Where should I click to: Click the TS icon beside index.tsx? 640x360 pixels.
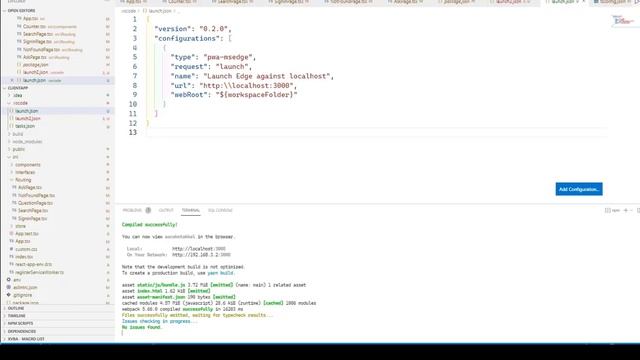tap(11, 257)
